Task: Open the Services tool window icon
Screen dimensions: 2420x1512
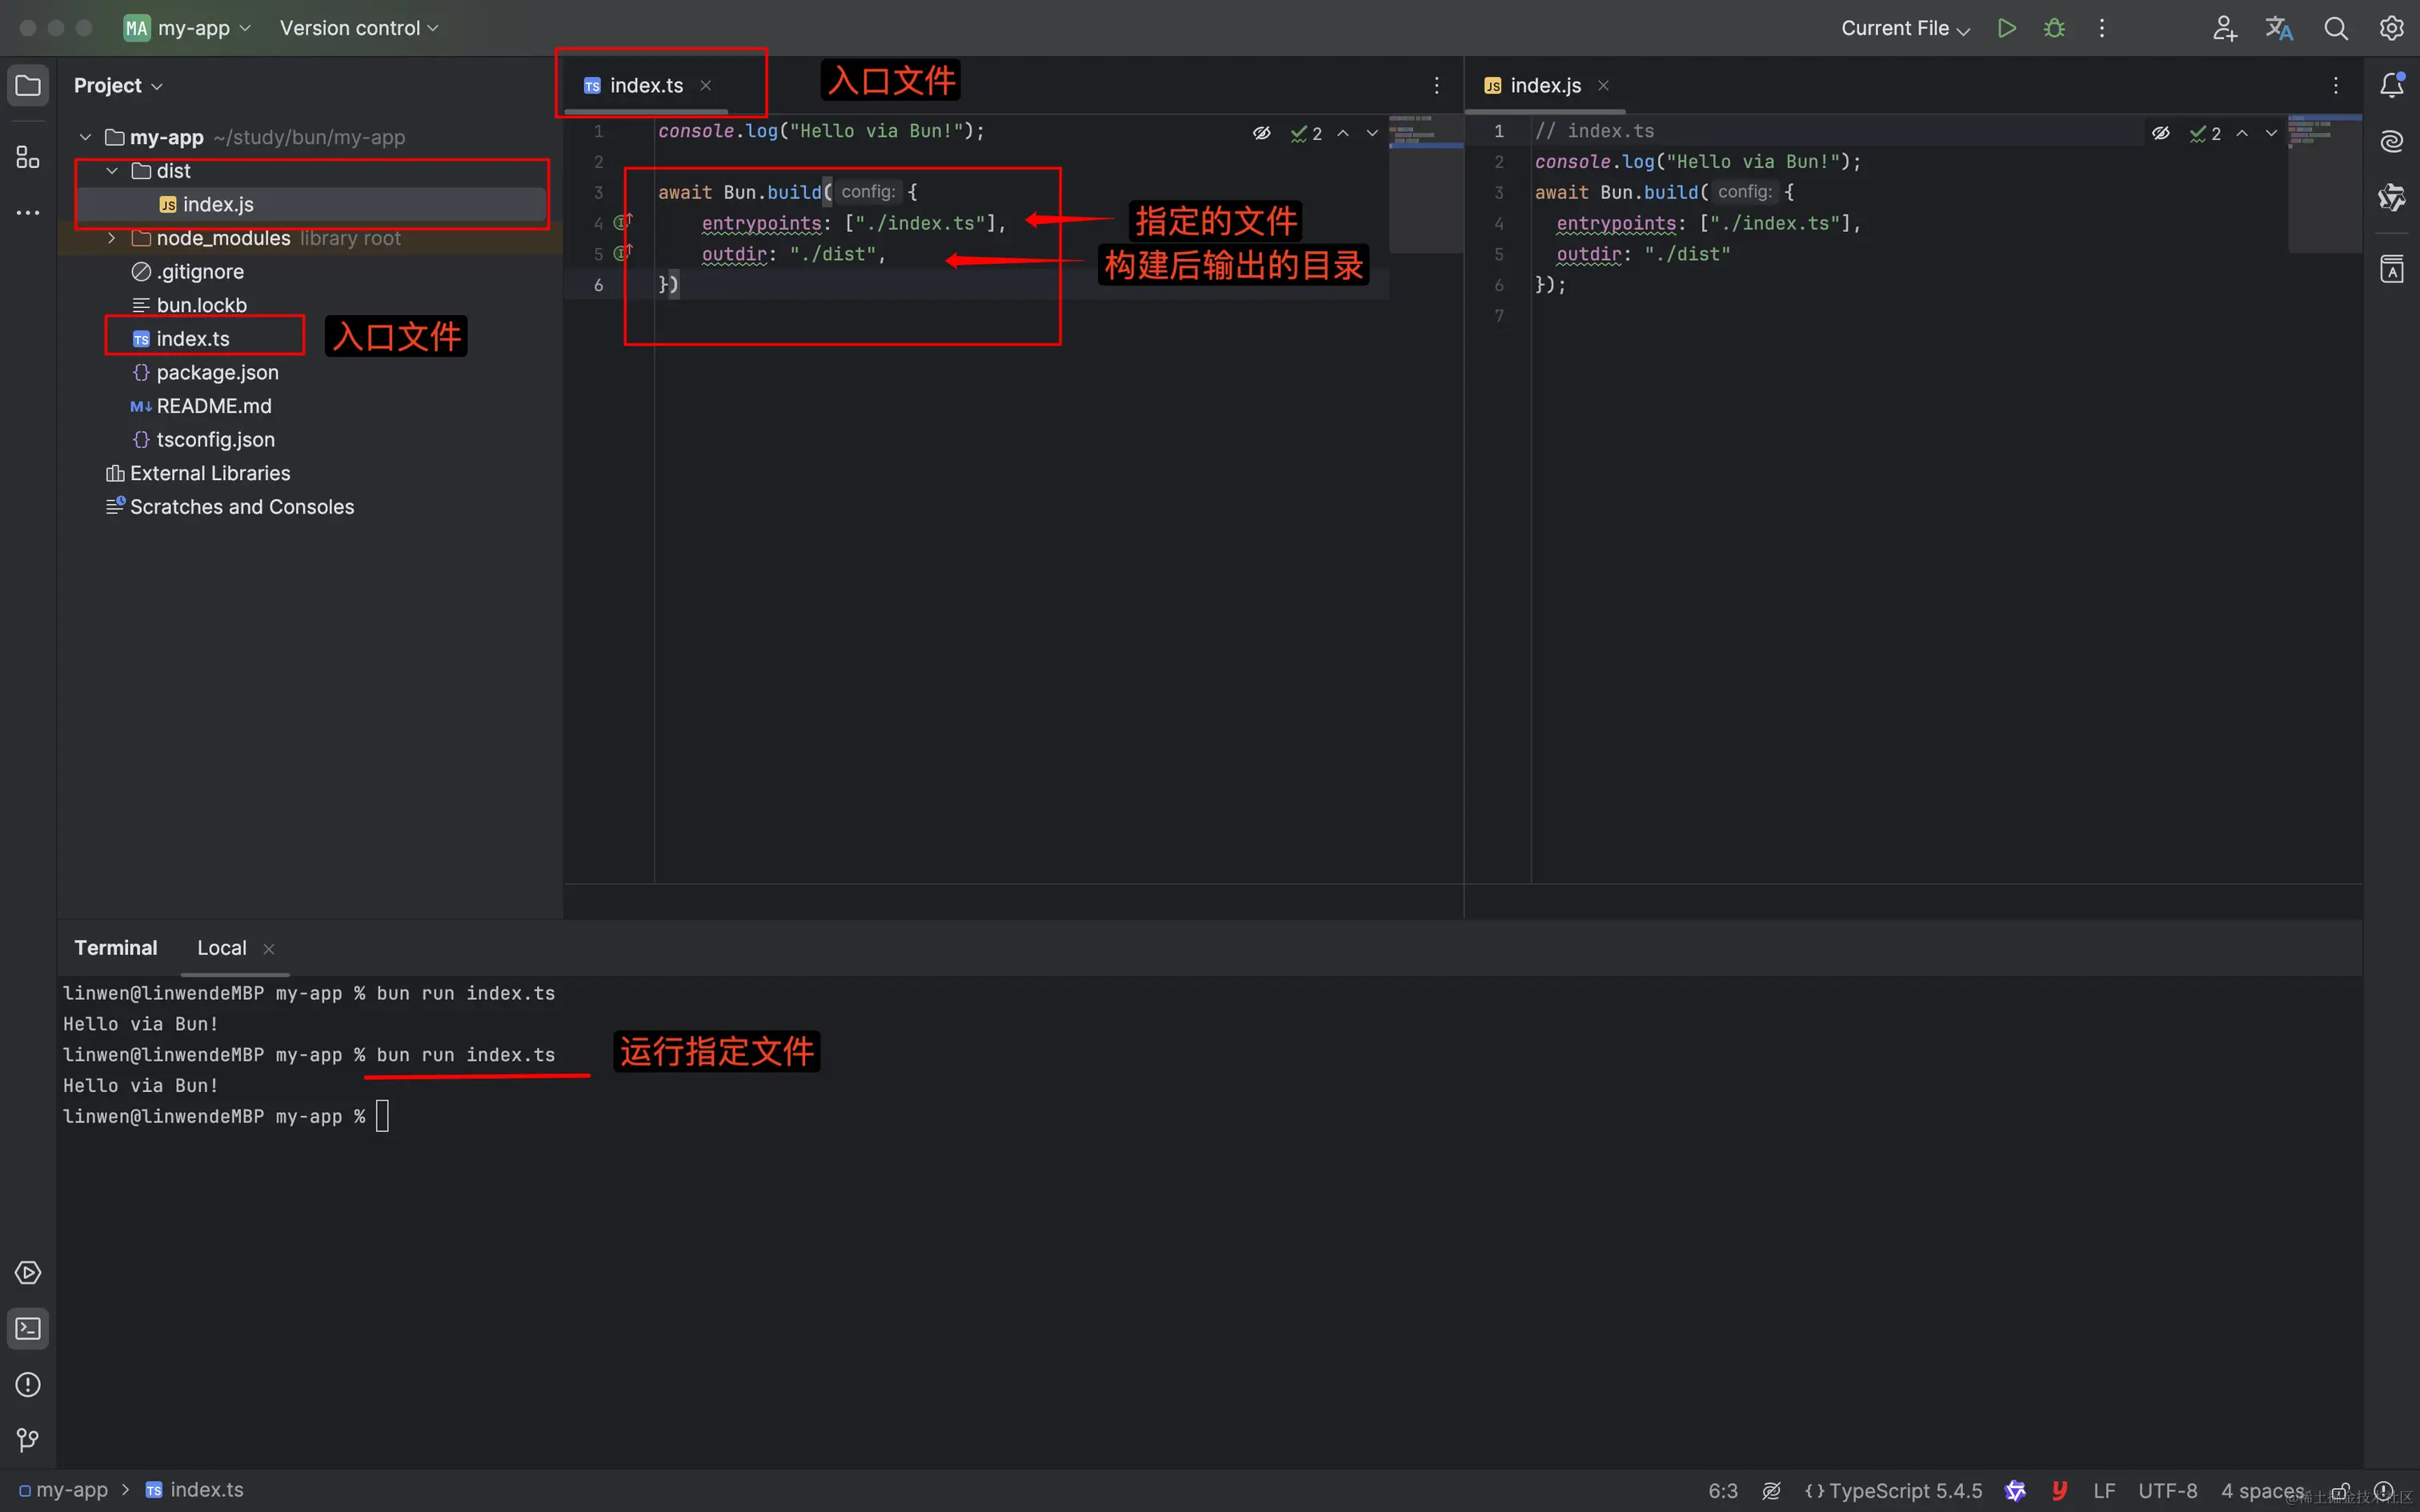Action: coord(28,1272)
